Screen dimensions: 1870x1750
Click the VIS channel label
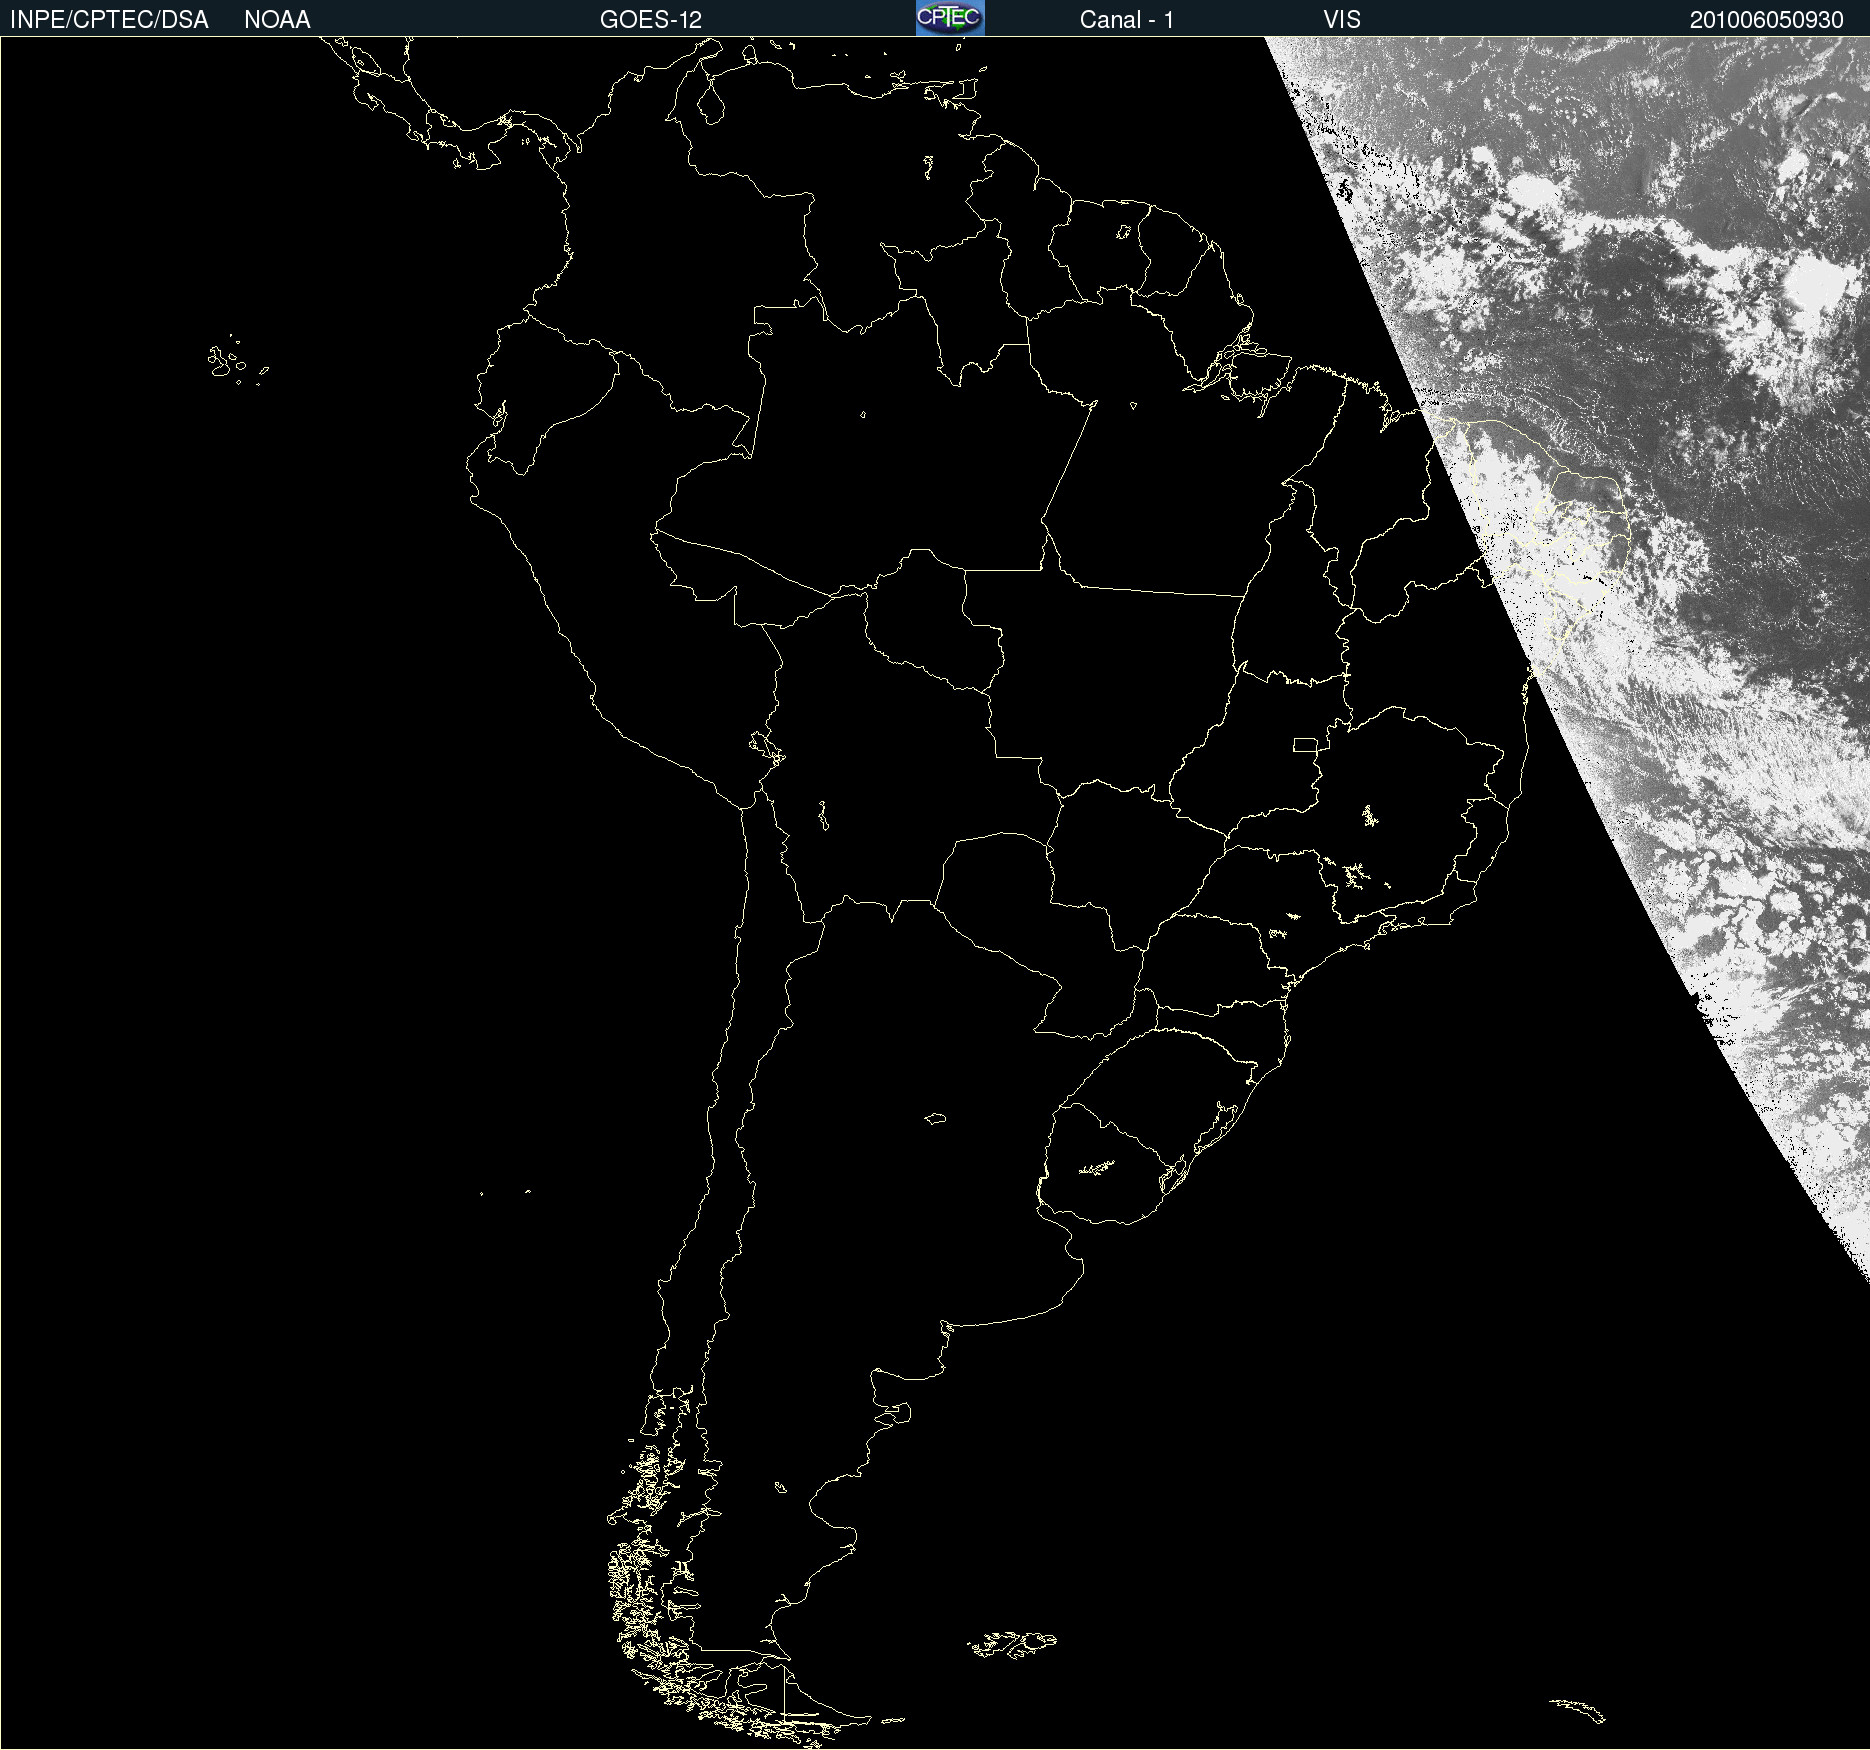(x=1342, y=20)
